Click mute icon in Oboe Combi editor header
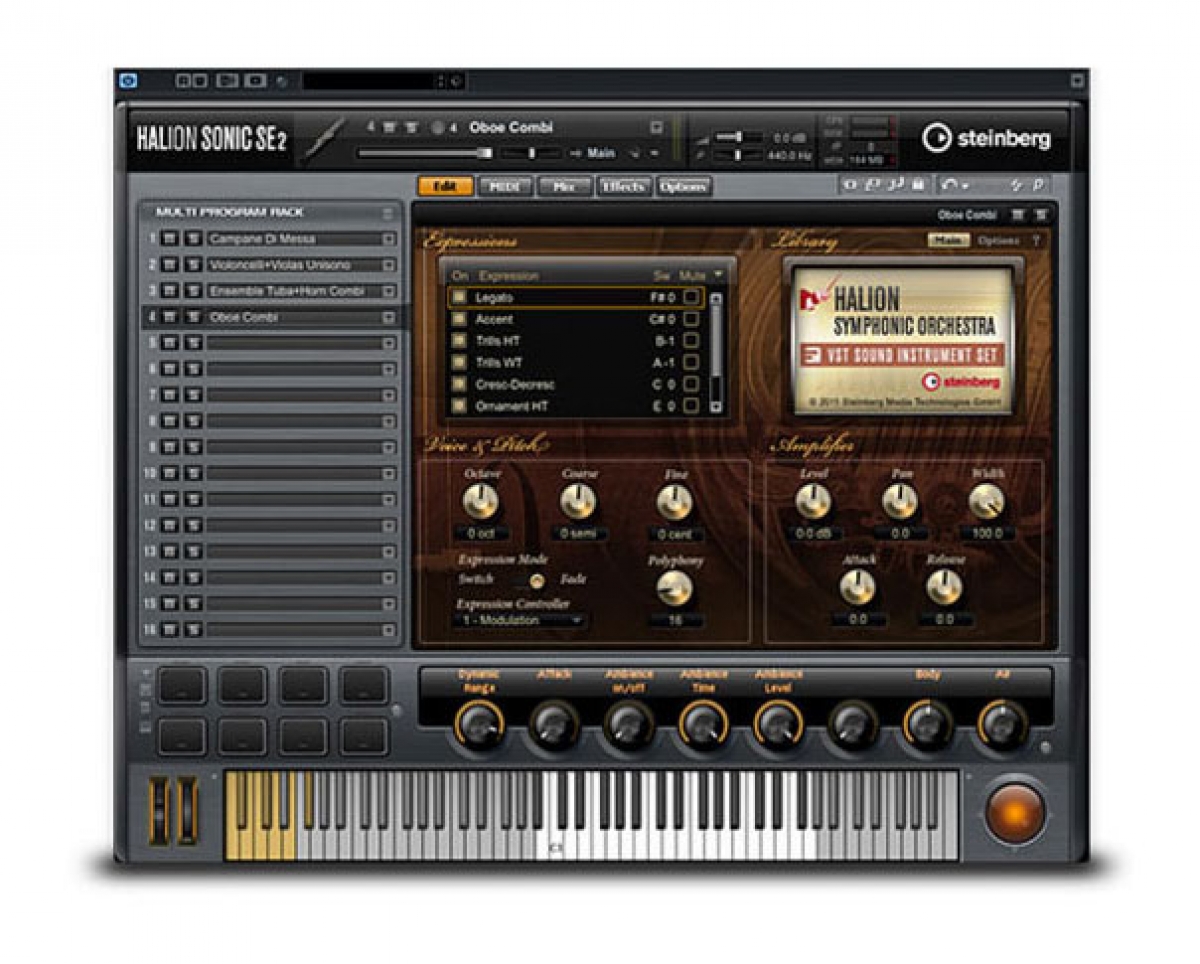 click(1017, 214)
